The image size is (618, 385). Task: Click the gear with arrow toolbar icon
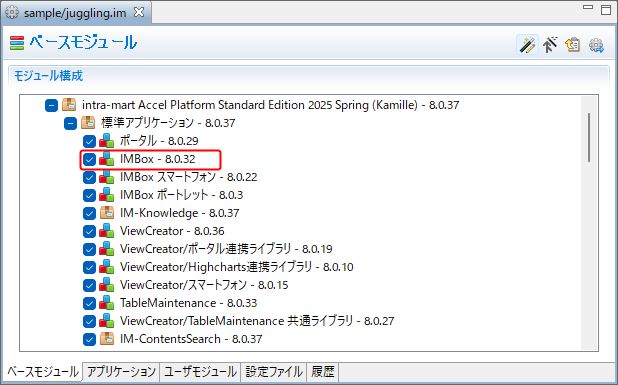click(596, 45)
